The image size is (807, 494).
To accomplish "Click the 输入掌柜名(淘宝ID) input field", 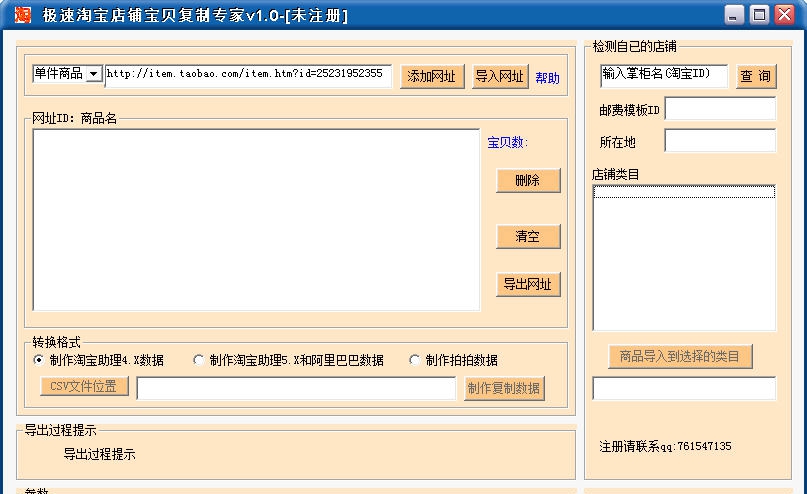I will click(664, 76).
